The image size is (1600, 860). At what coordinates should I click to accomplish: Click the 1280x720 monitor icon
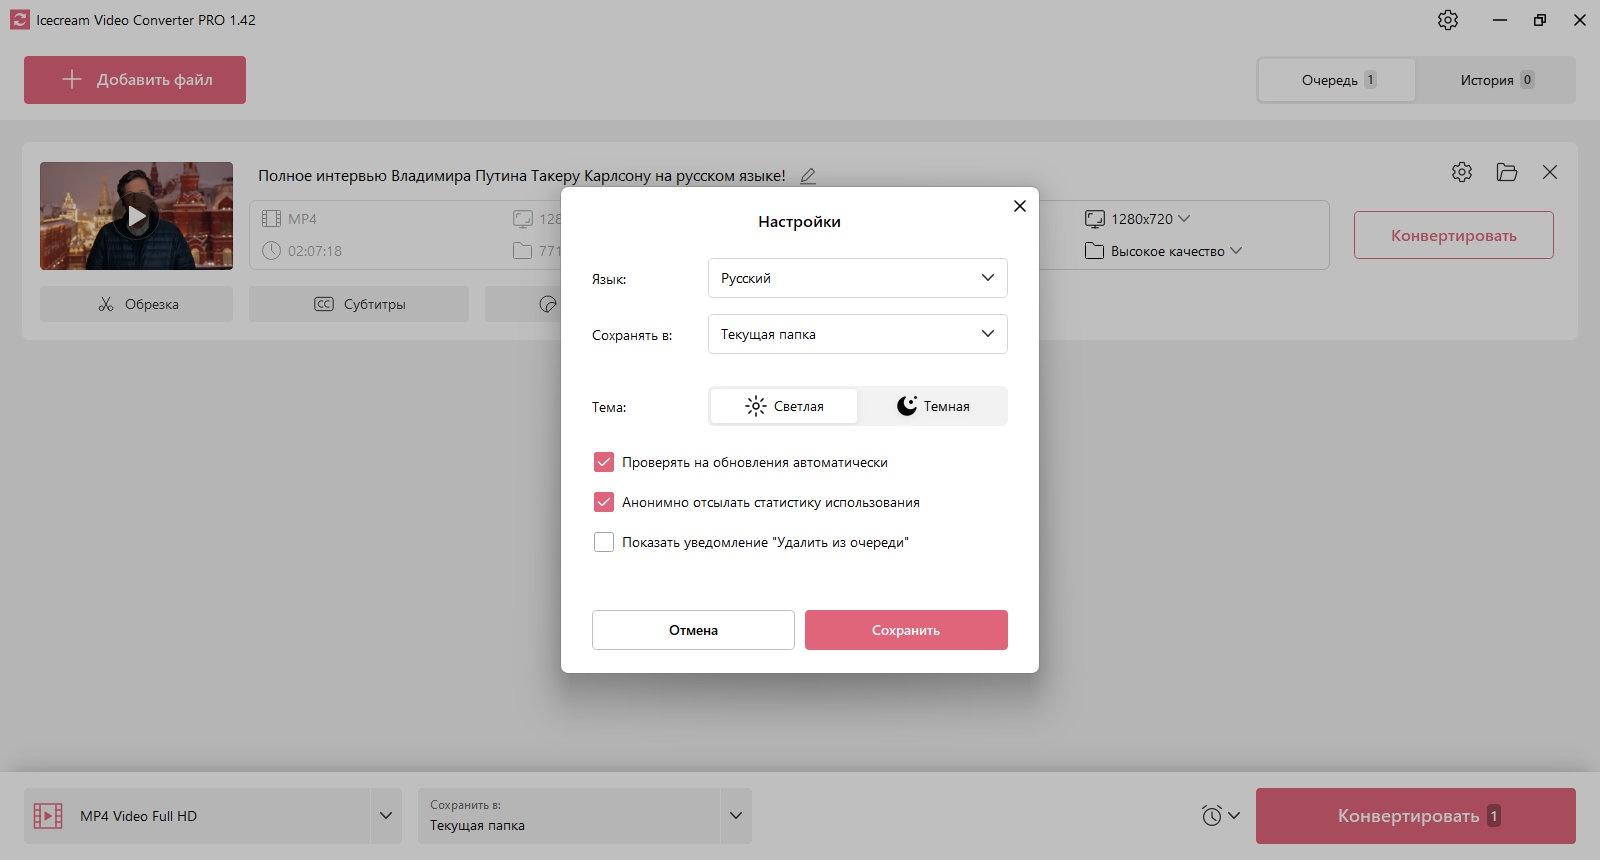click(x=1095, y=219)
